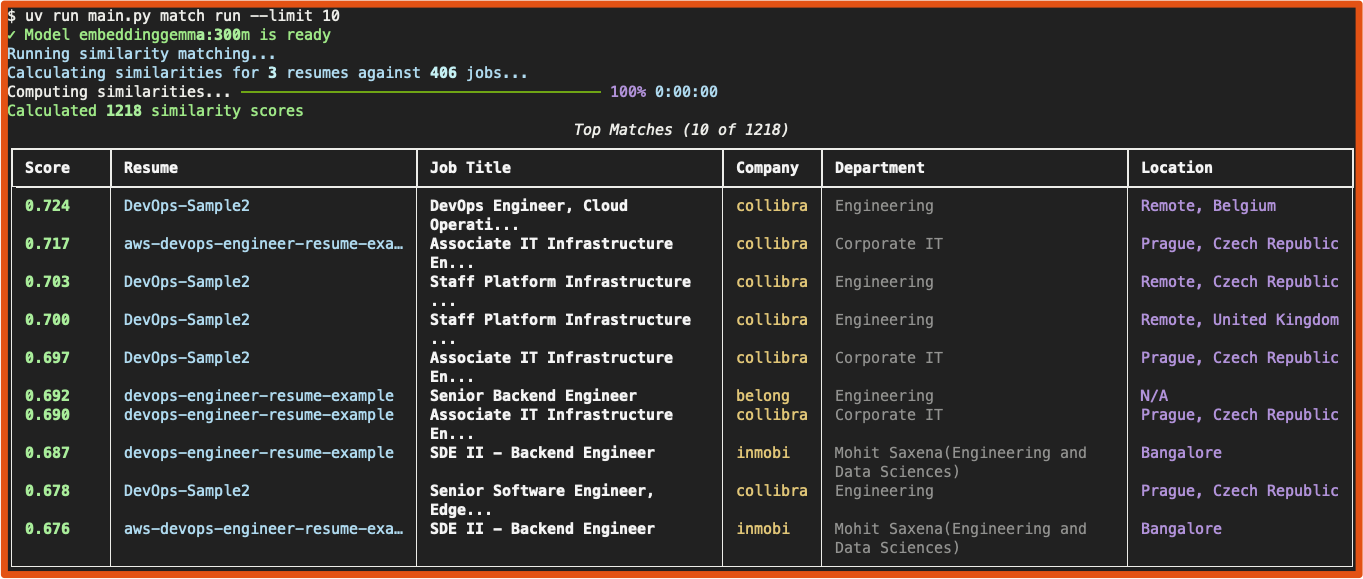This screenshot has width=1363, height=579.
Task: Click 'Mohit Saxena(Engineering and' in the 0.687 row
Action: tap(961, 453)
